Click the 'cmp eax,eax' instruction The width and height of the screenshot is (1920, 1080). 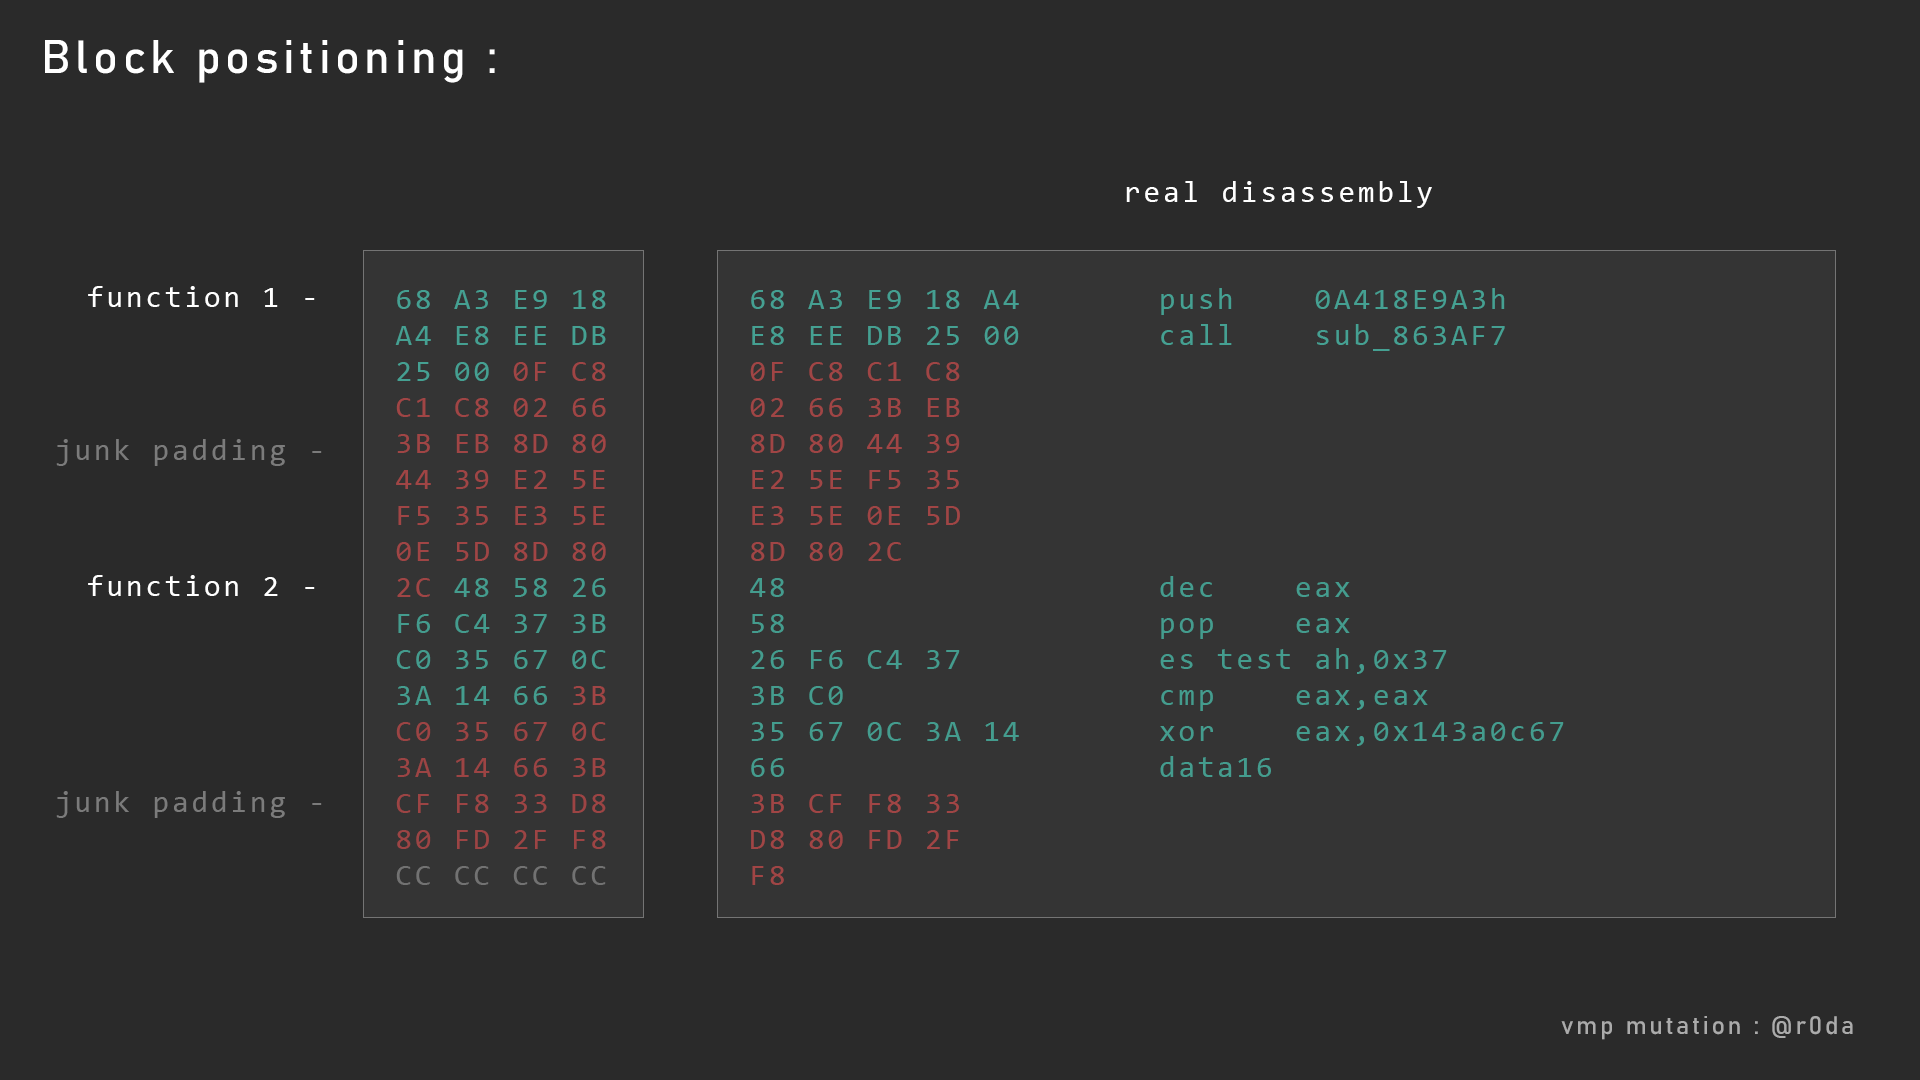[1294, 696]
